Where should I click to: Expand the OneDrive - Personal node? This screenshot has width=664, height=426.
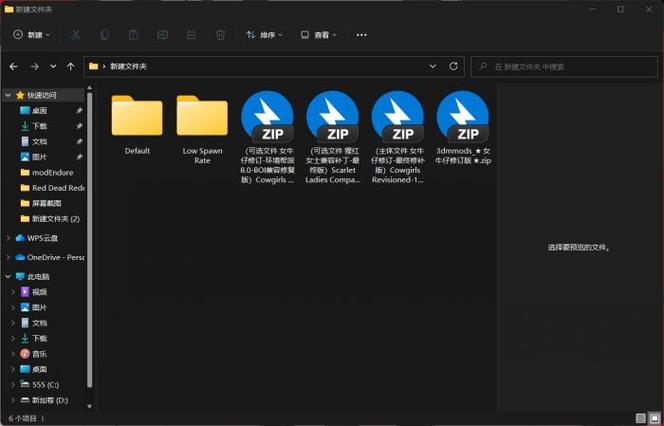pos(8,257)
